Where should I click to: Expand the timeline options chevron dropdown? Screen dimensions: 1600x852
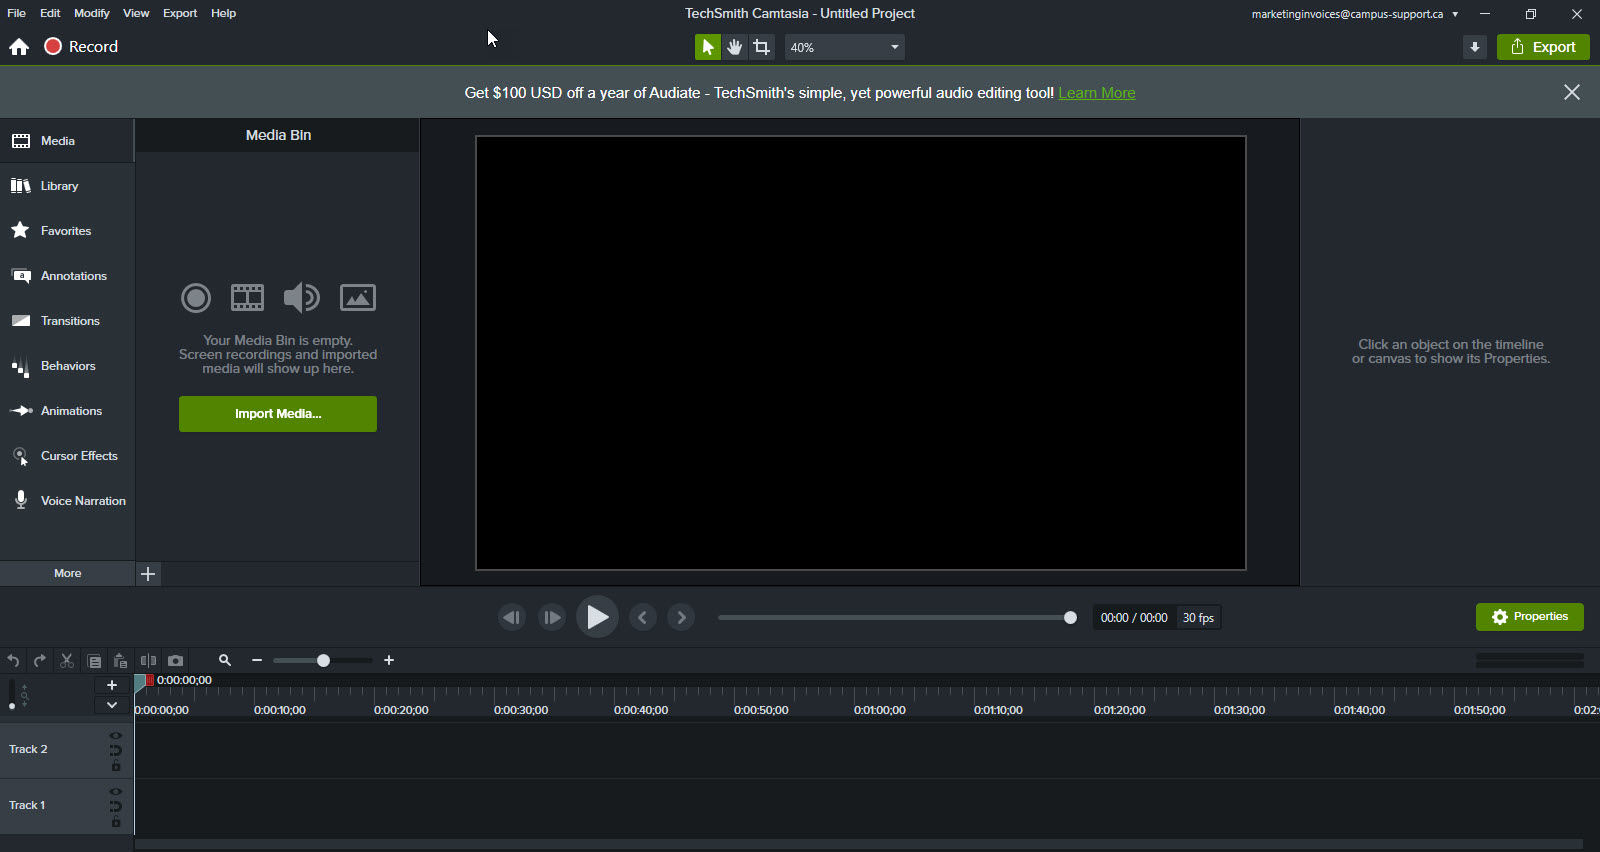pyautogui.click(x=112, y=705)
